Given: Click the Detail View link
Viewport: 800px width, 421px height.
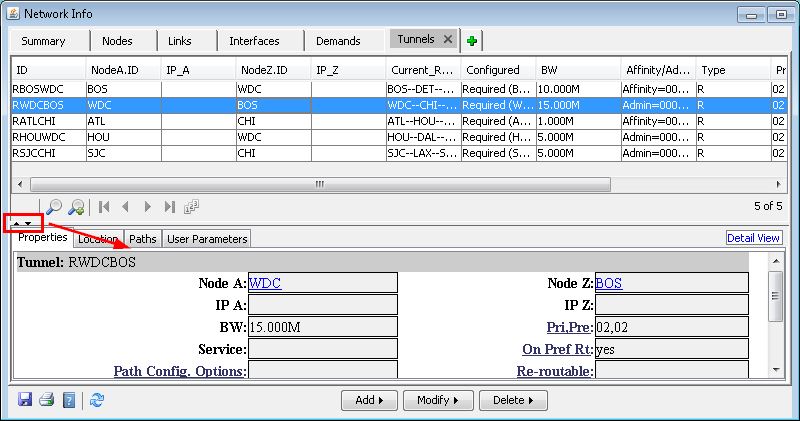Looking at the screenshot, I should click(x=753, y=238).
